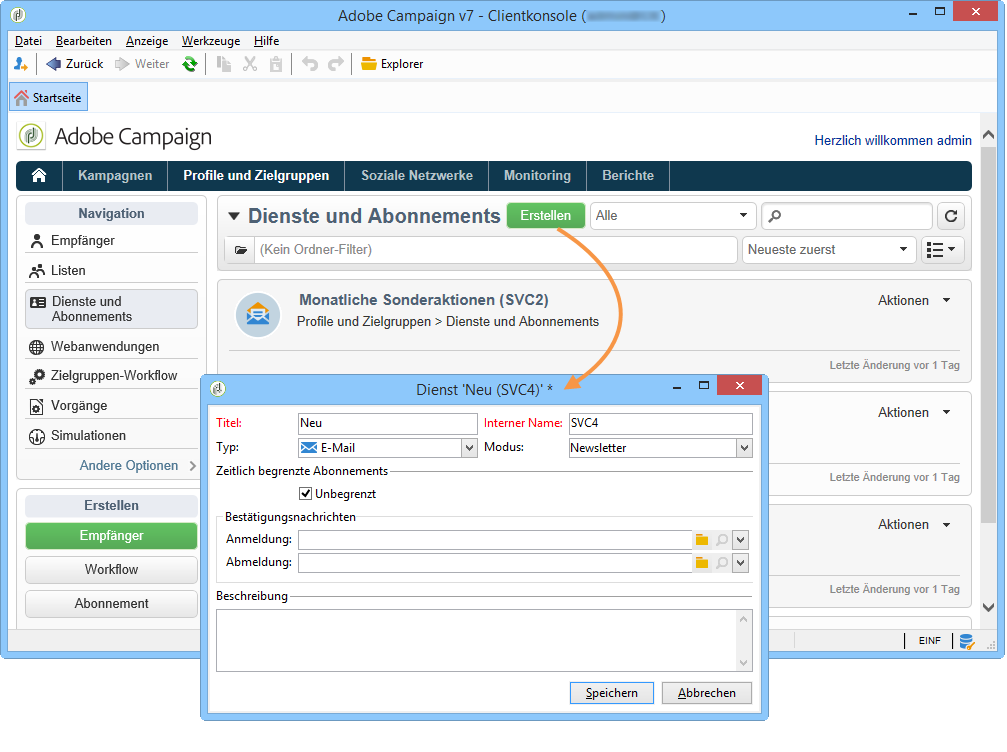1007x752 pixels.
Task: Open the Anzeige menu
Action: (147, 41)
